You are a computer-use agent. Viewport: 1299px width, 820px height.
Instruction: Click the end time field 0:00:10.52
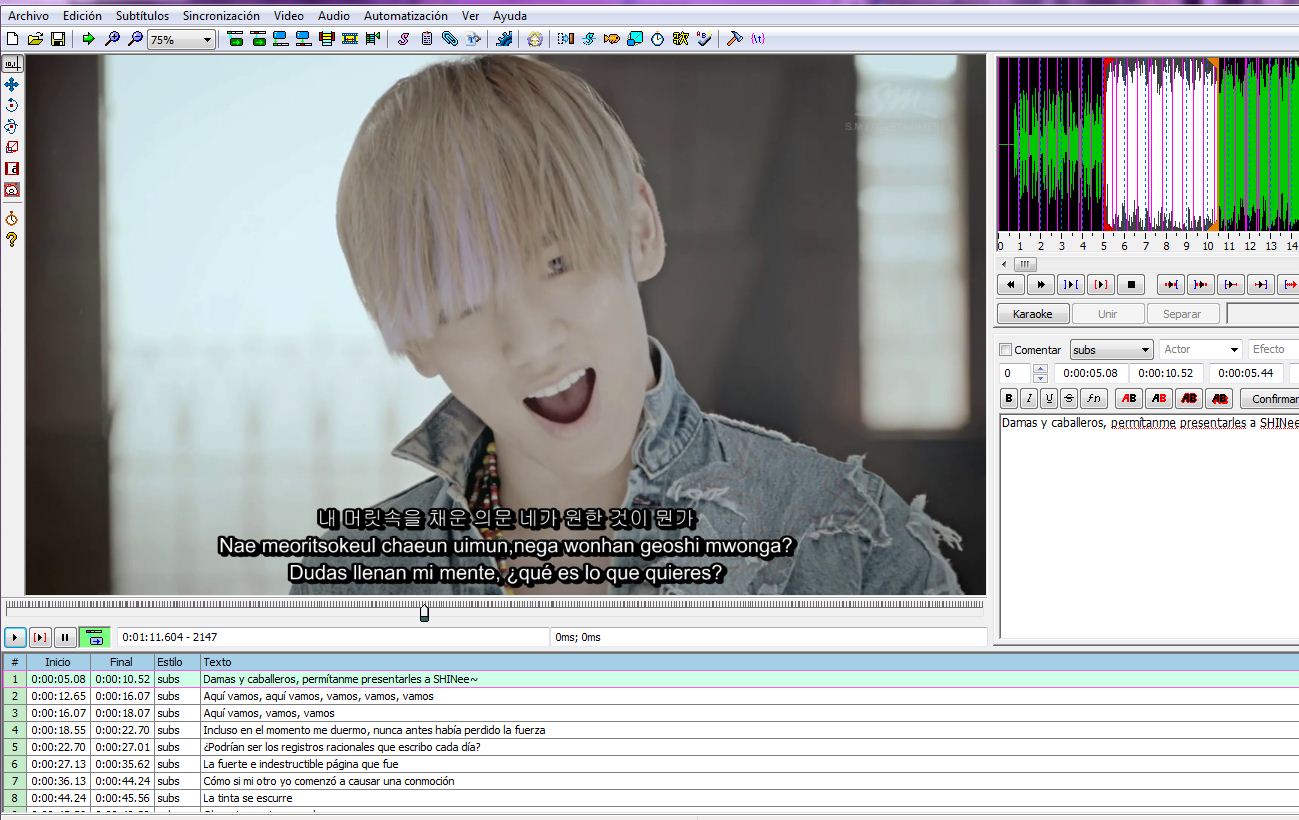coord(1167,373)
